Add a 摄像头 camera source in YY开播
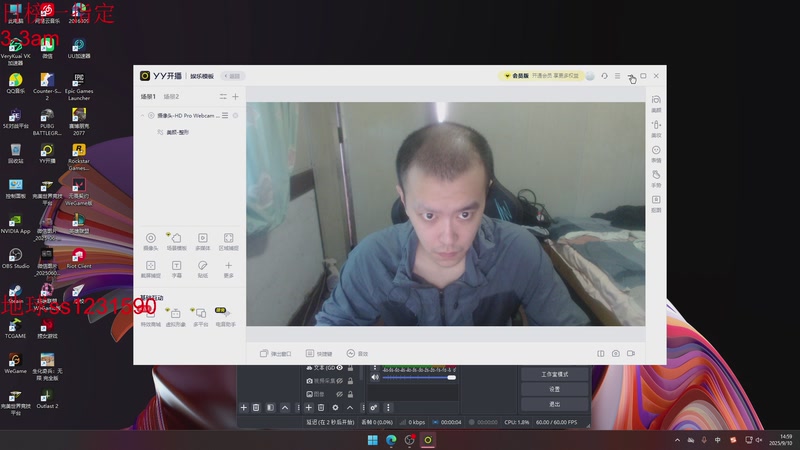 coord(151,241)
